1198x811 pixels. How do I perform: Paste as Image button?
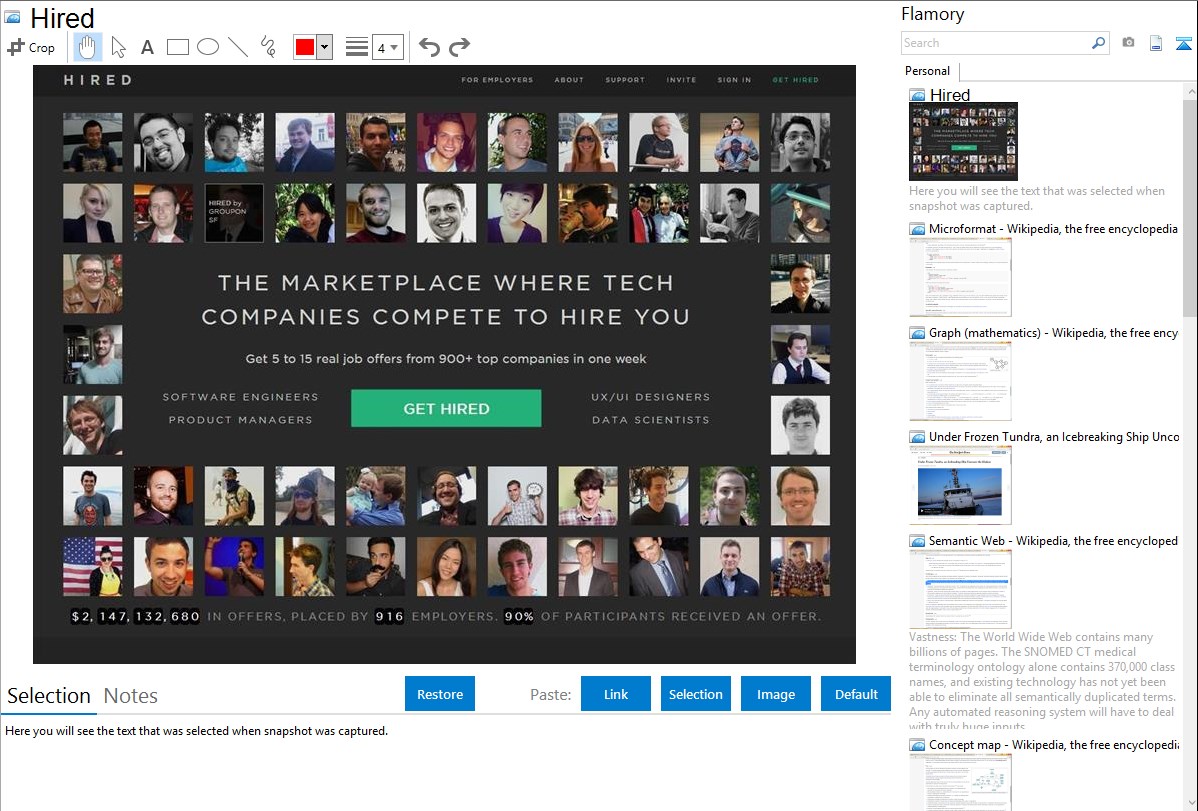pyautogui.click(x=775, y=694)
